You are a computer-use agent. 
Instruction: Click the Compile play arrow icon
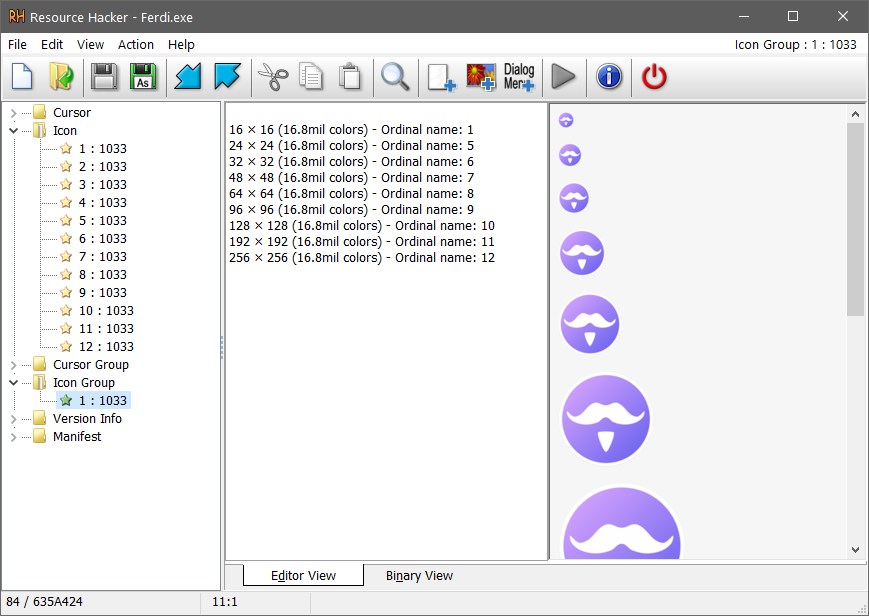pyautogui.click(x=564, y=77)
